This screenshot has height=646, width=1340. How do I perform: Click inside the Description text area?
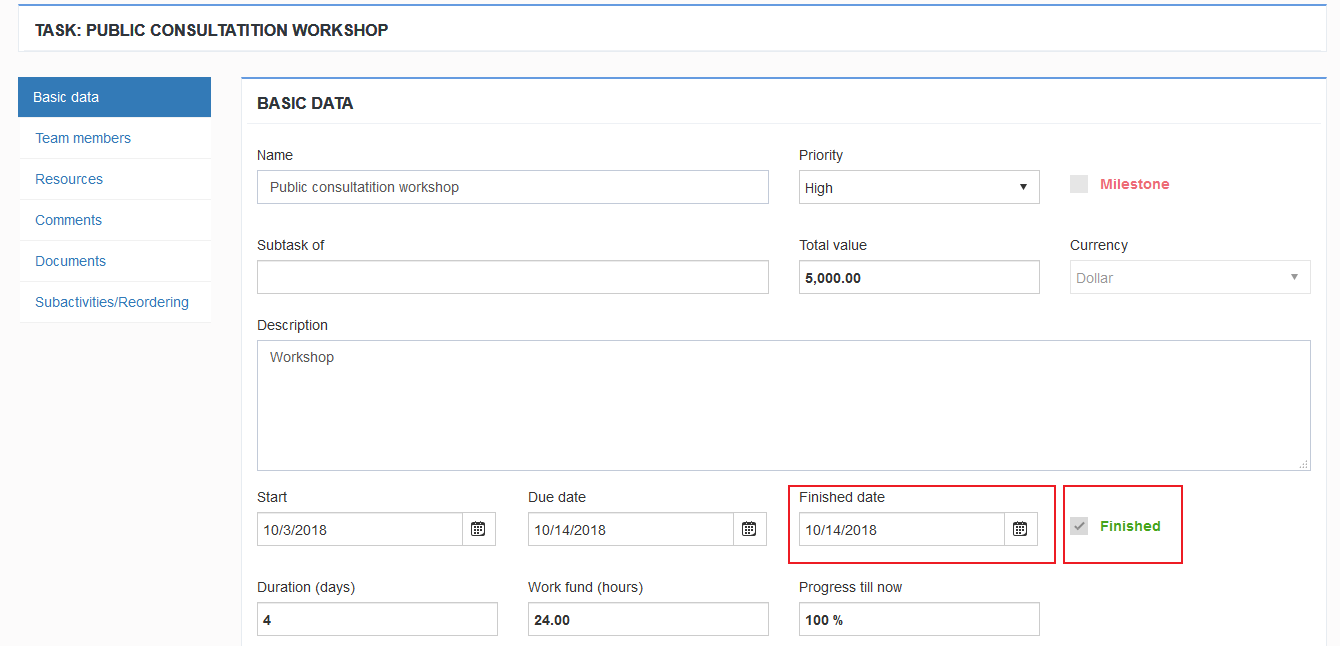(784, 405)
